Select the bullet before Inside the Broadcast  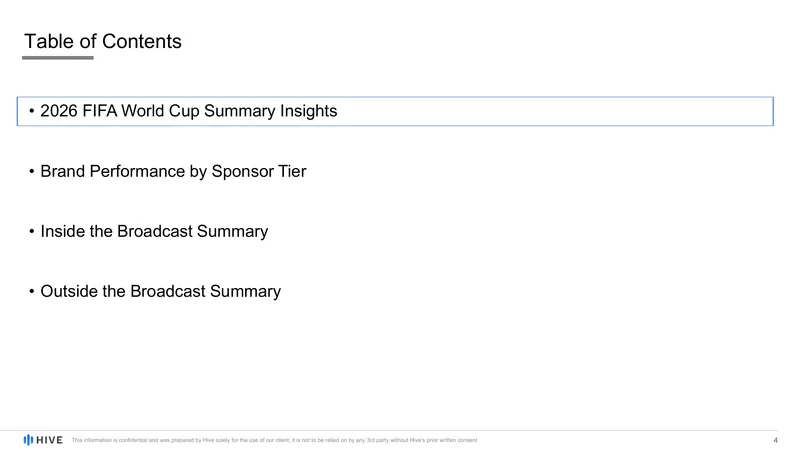pyautogui.click(x=32, y=231)
